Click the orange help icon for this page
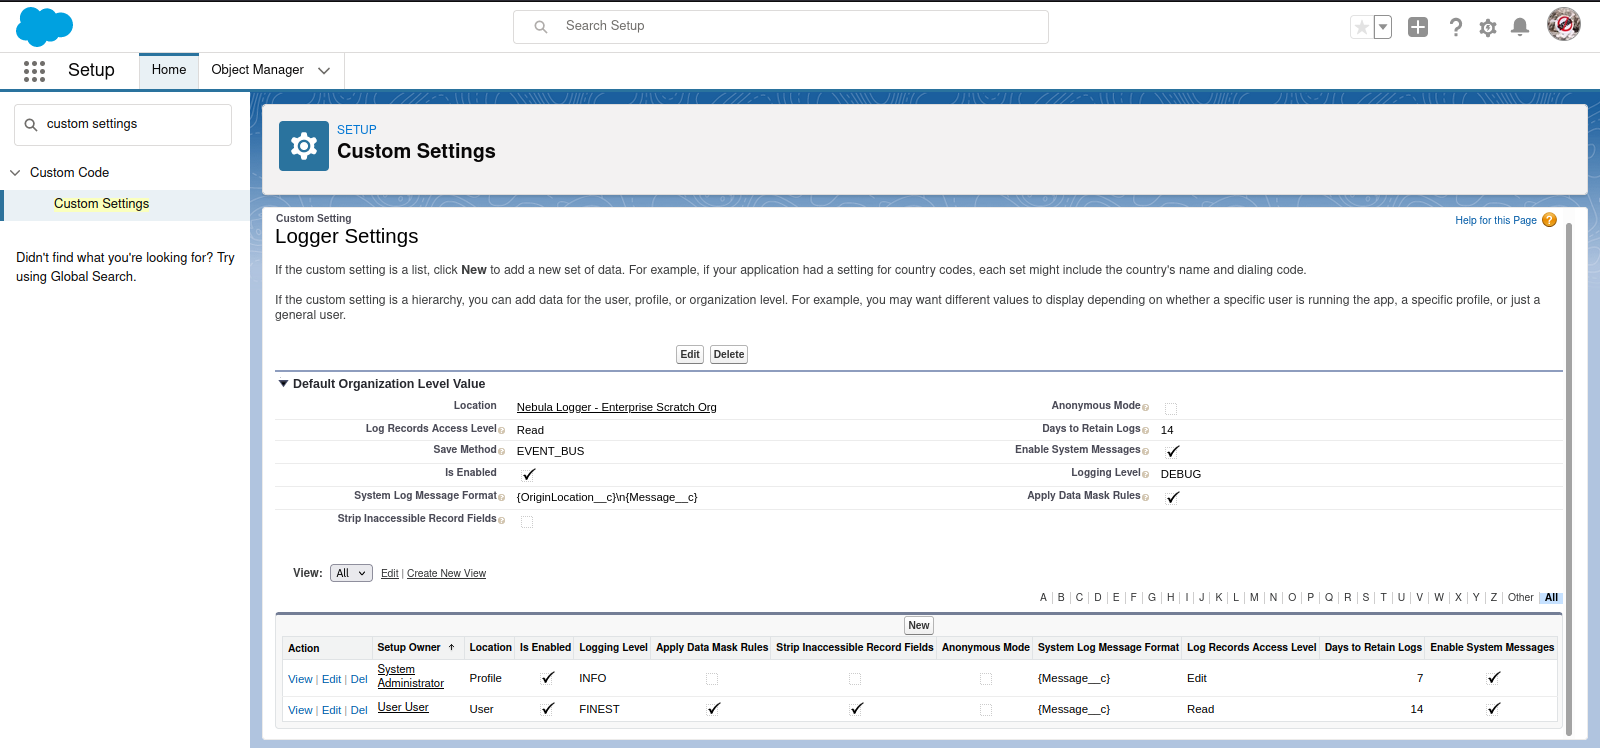Viewport: 1600px width, 748px height. tap(1549, 220)
